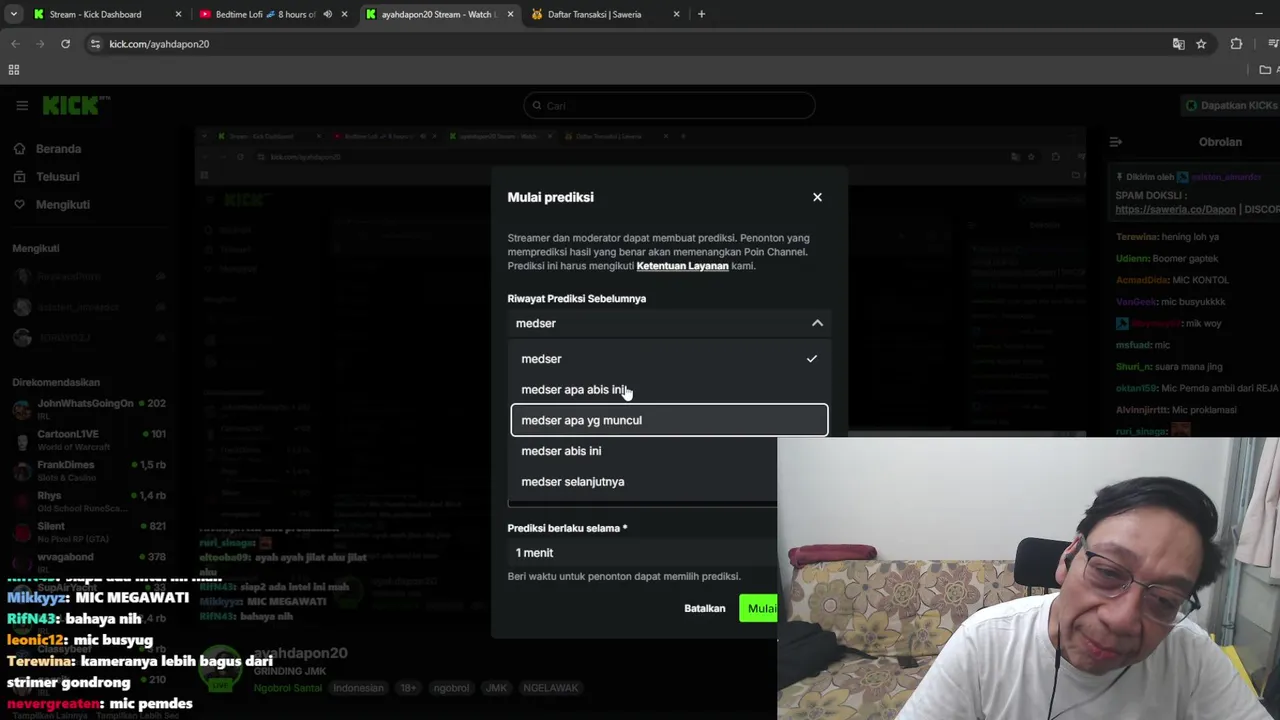Viewport: 1280px width, 720px height.
Task: Close the 'Bedtime Lofi' tab
Action: tap(345, 14)
